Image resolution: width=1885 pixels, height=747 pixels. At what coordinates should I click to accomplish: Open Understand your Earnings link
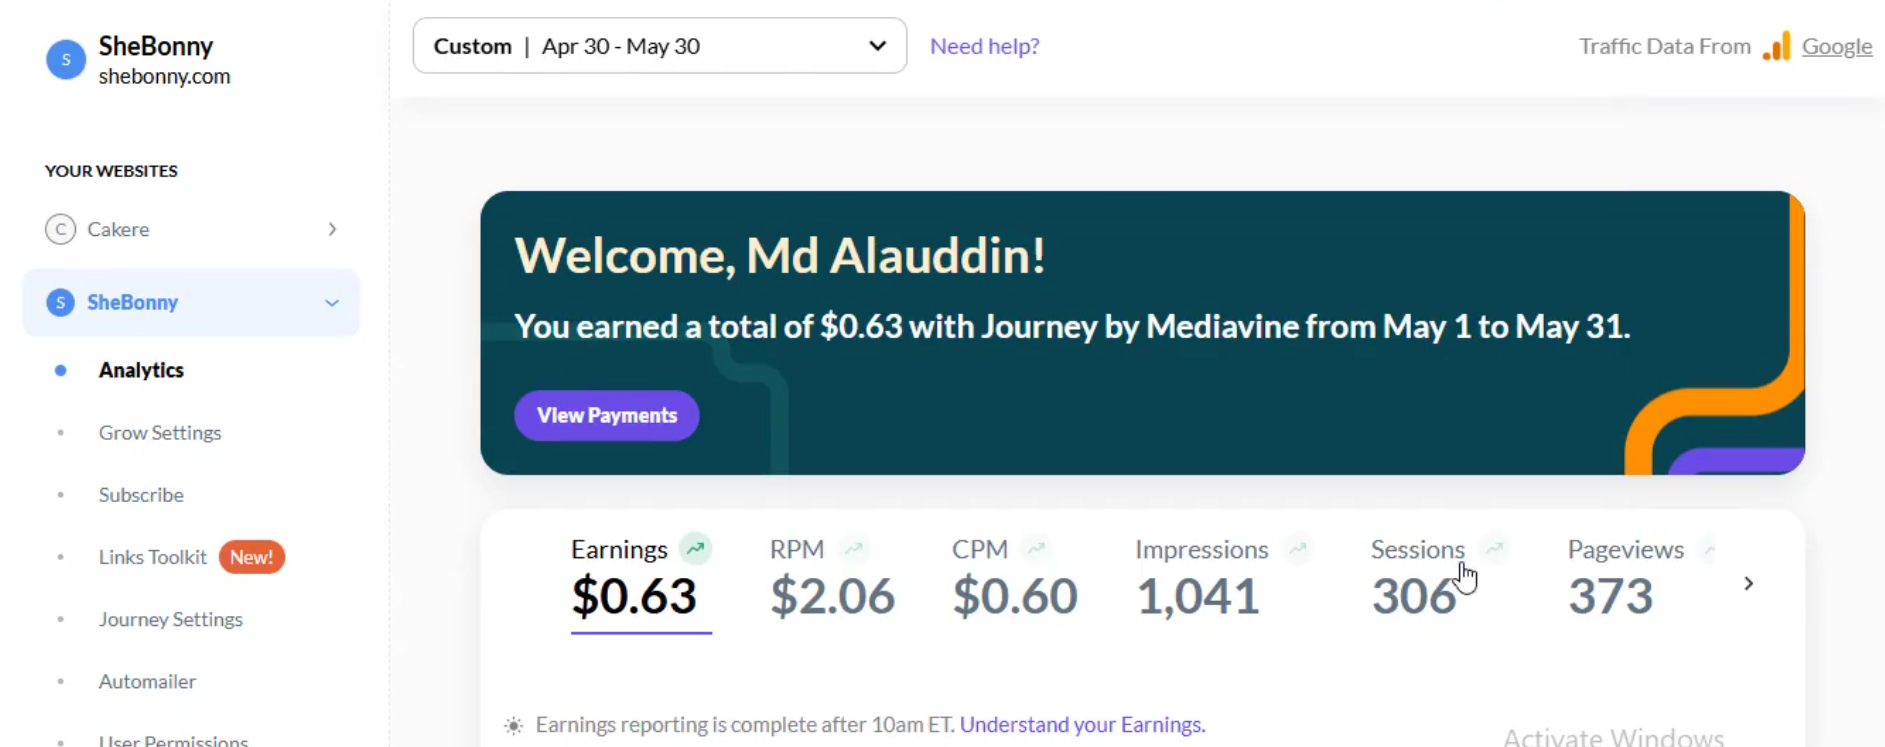1083,724
